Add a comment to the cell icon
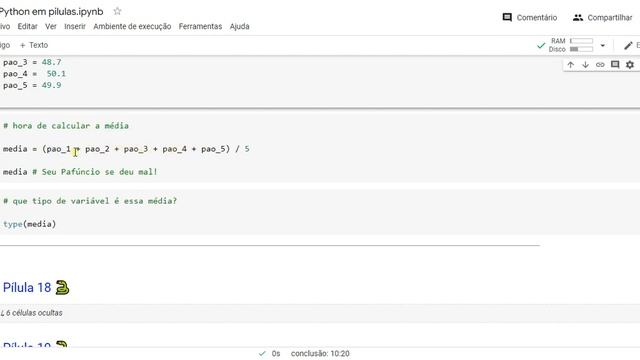The width and height of the screenshot is (640, 360). tap(615, 64)
